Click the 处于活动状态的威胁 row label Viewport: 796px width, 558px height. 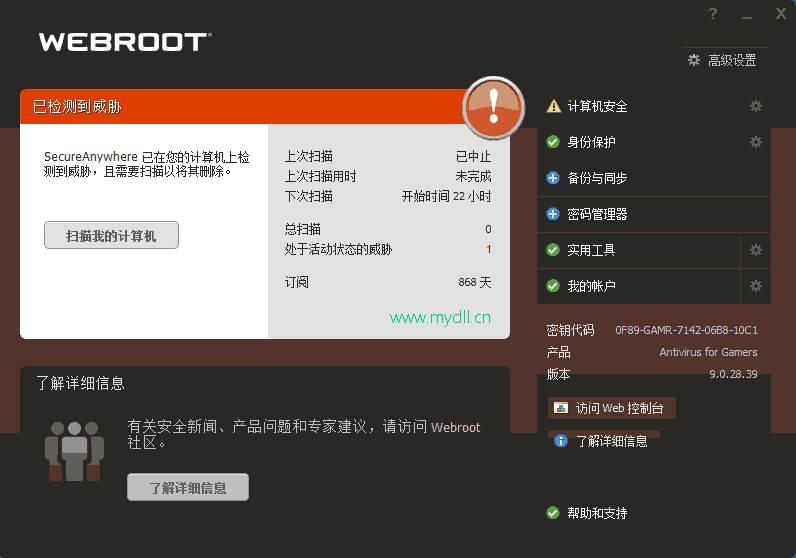(x=338, y=249)
